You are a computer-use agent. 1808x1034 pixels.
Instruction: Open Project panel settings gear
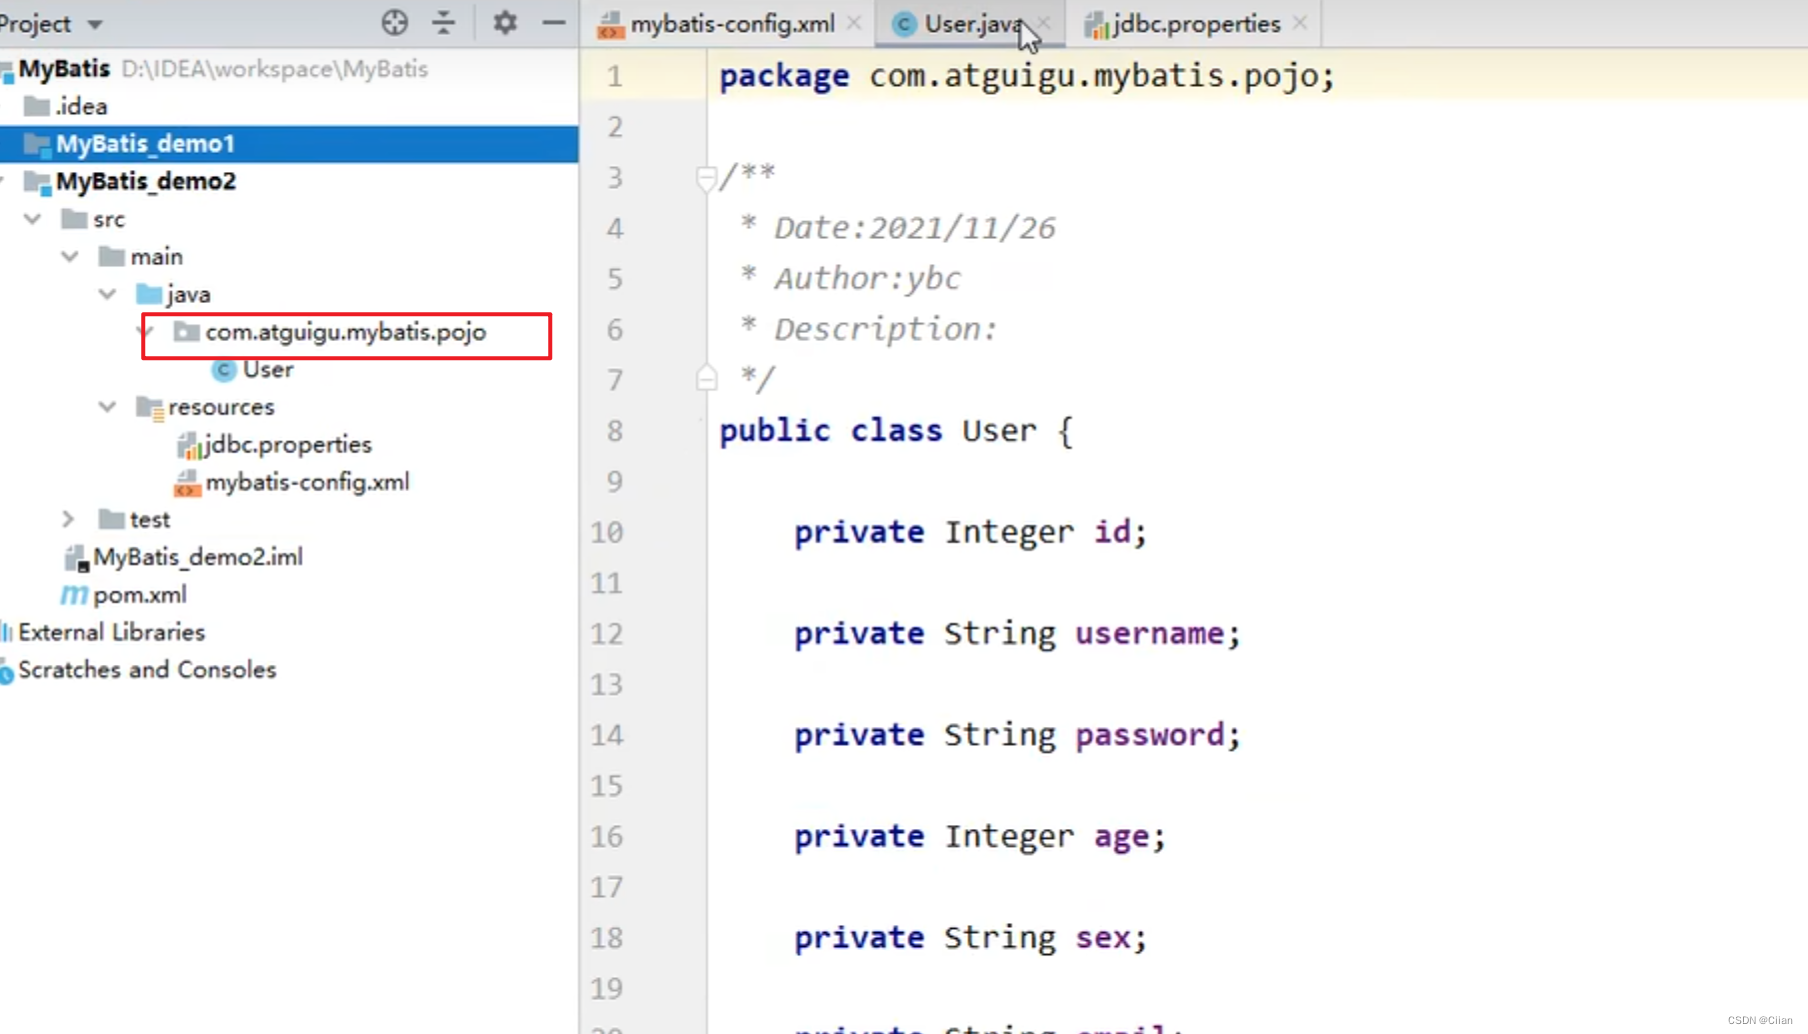tap(505, 22)
